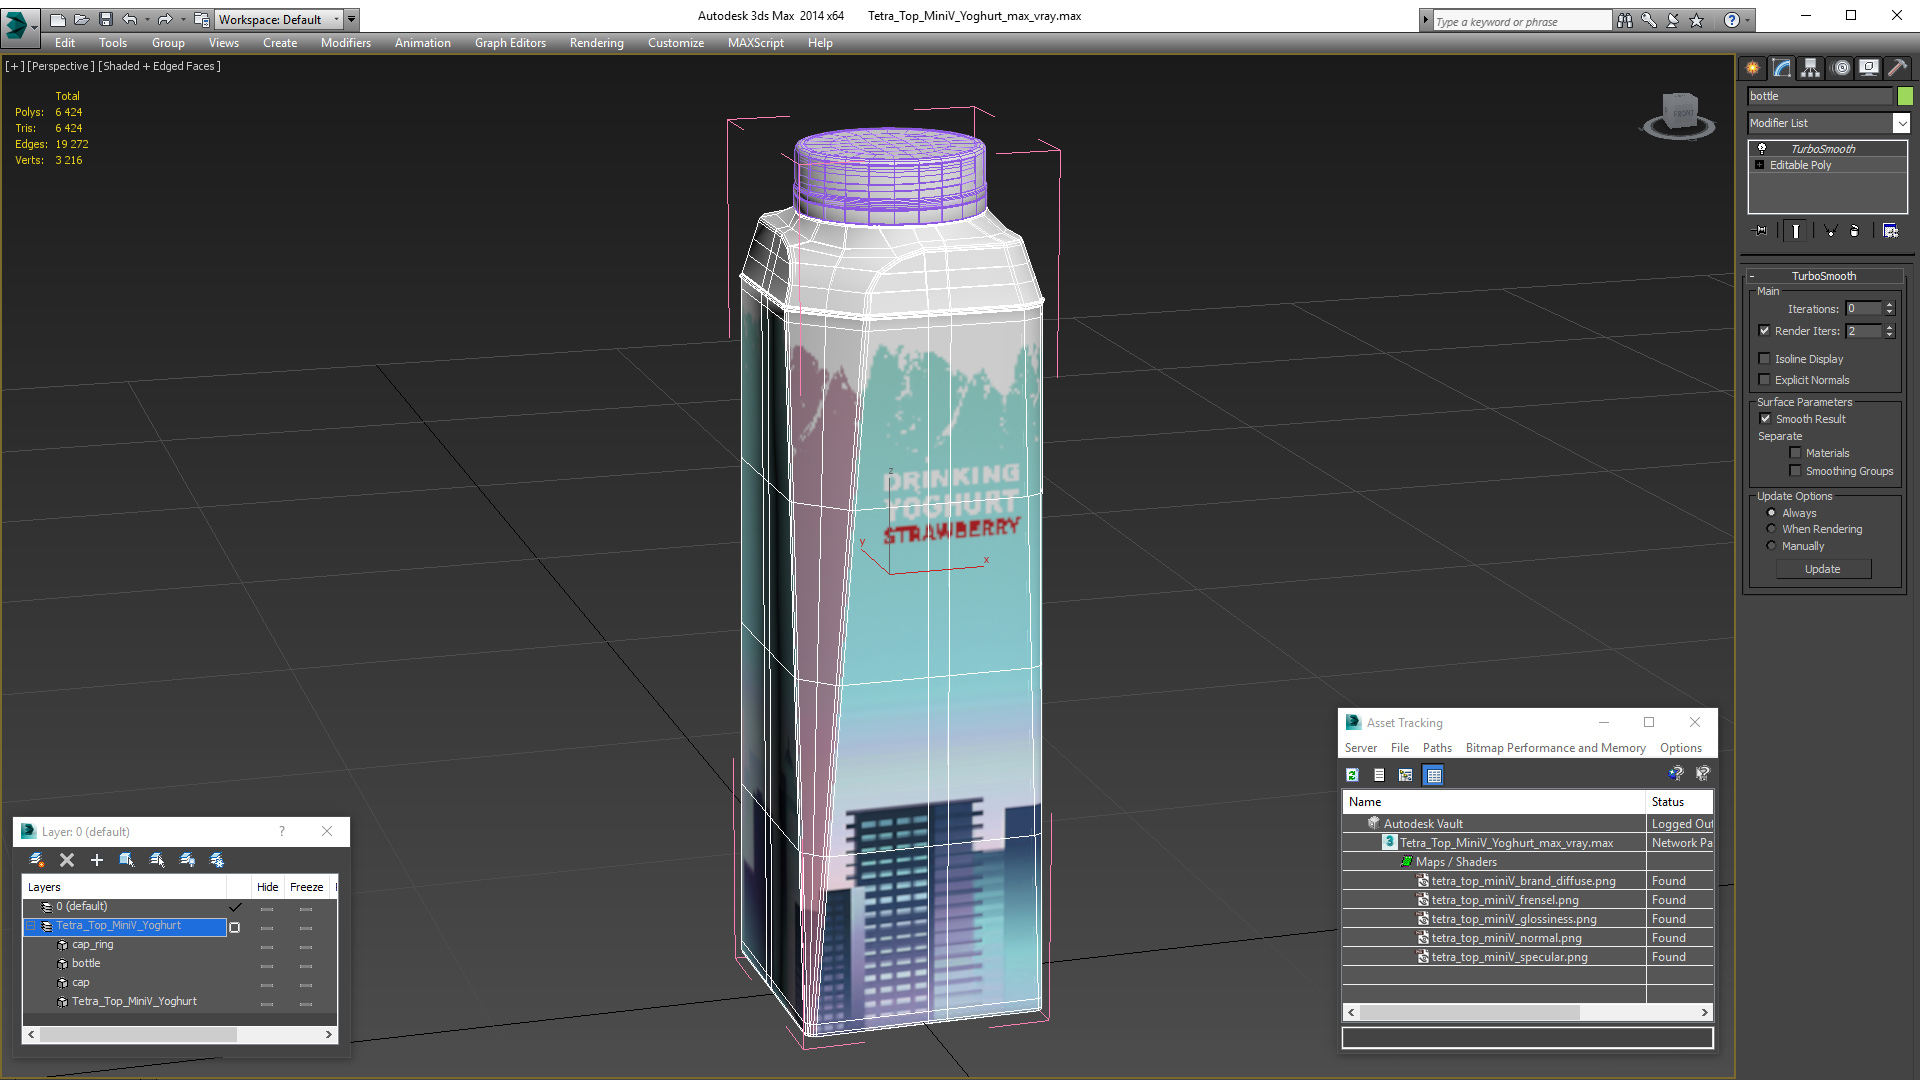Click Status column header in Asset Tracking

pos(1679,802)
